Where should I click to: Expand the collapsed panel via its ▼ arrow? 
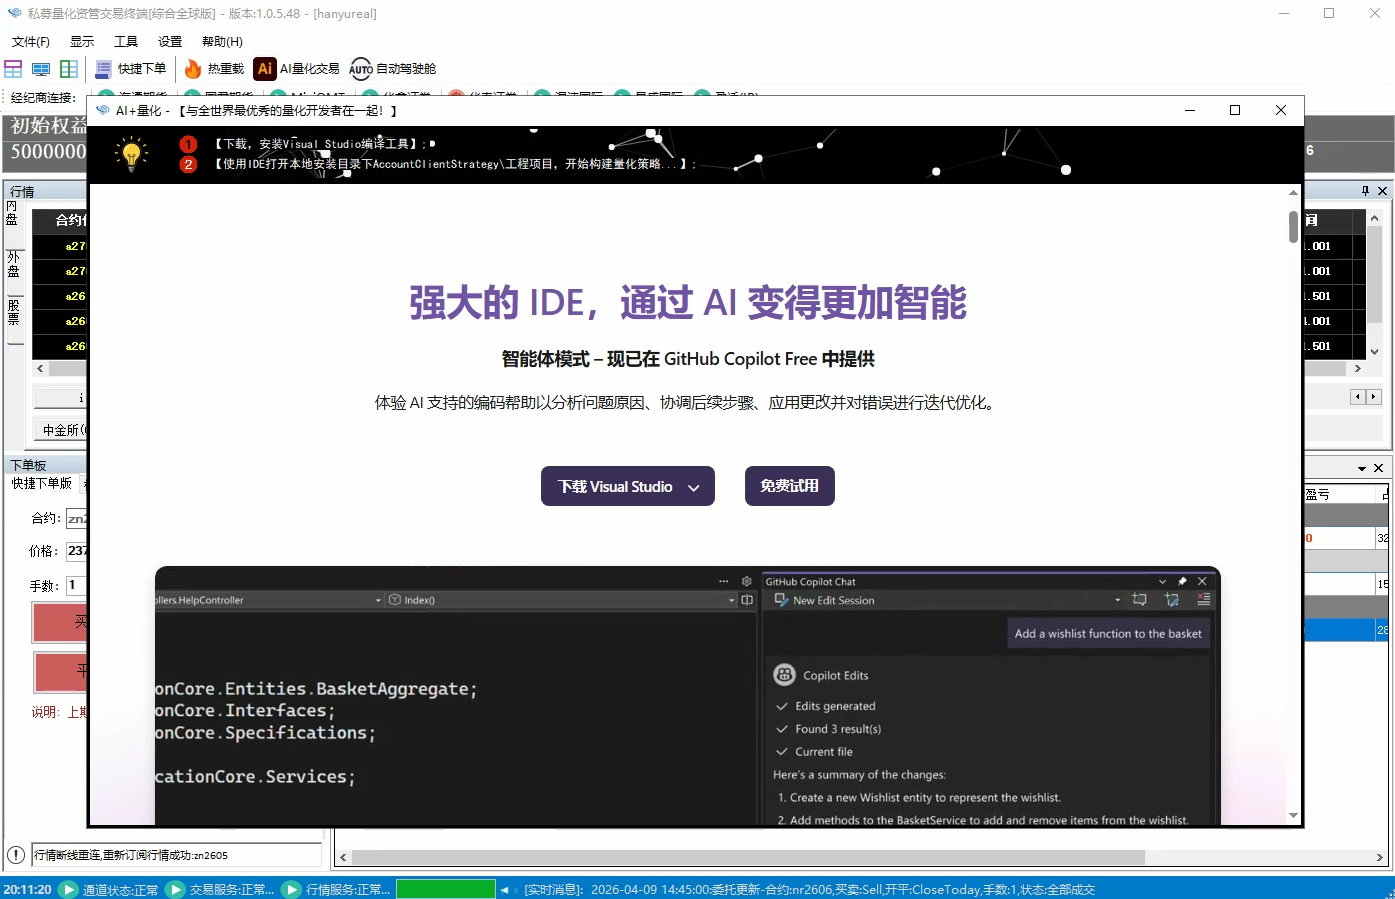point(1364,467)
